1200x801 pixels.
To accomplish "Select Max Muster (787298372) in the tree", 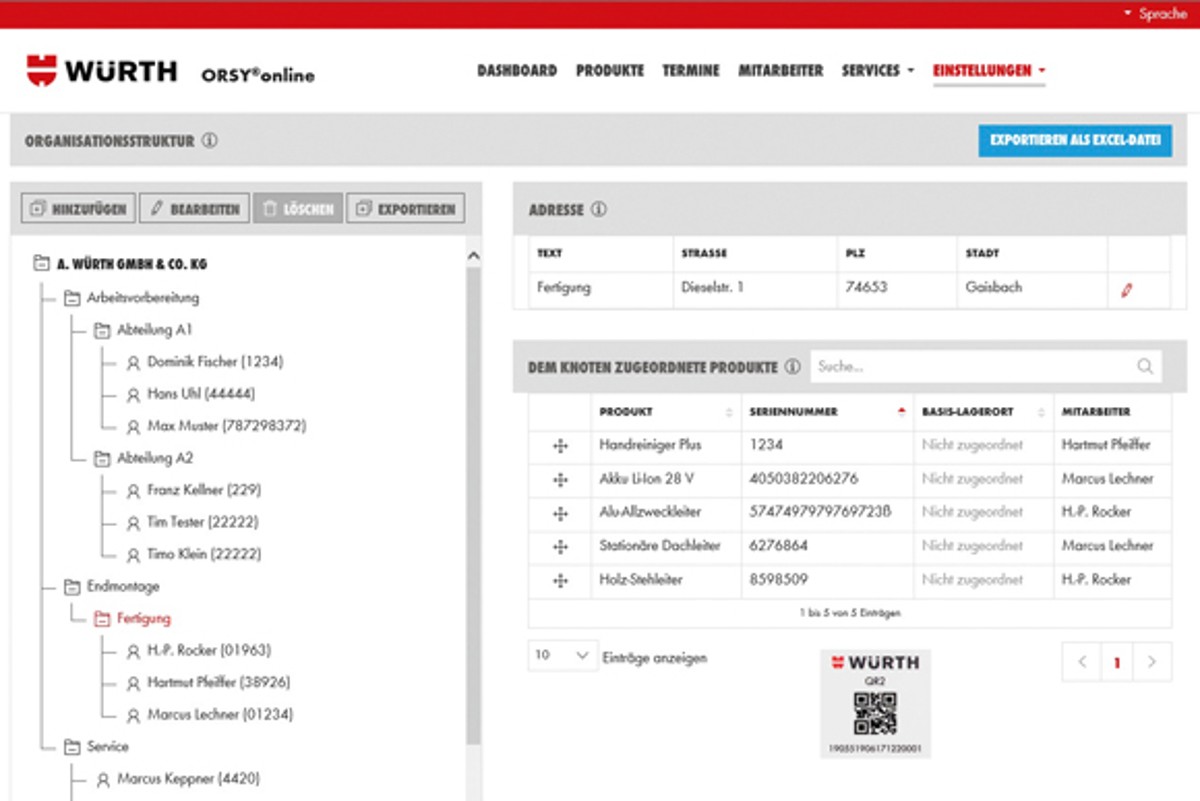I will [x=227, y=426].
